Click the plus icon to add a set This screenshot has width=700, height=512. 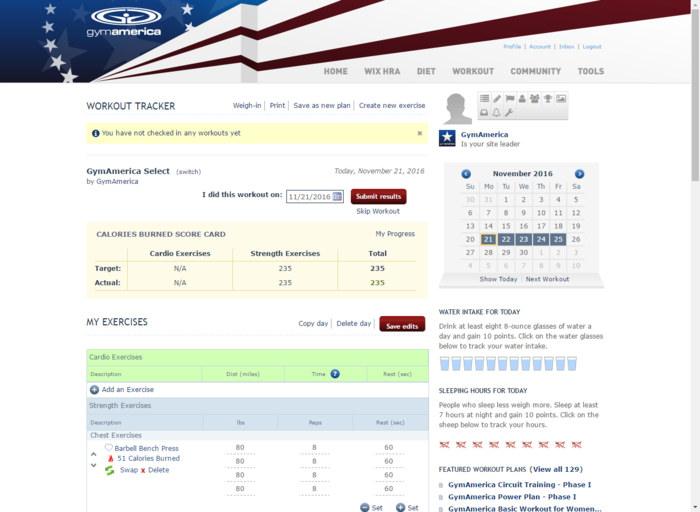[400, 508]
